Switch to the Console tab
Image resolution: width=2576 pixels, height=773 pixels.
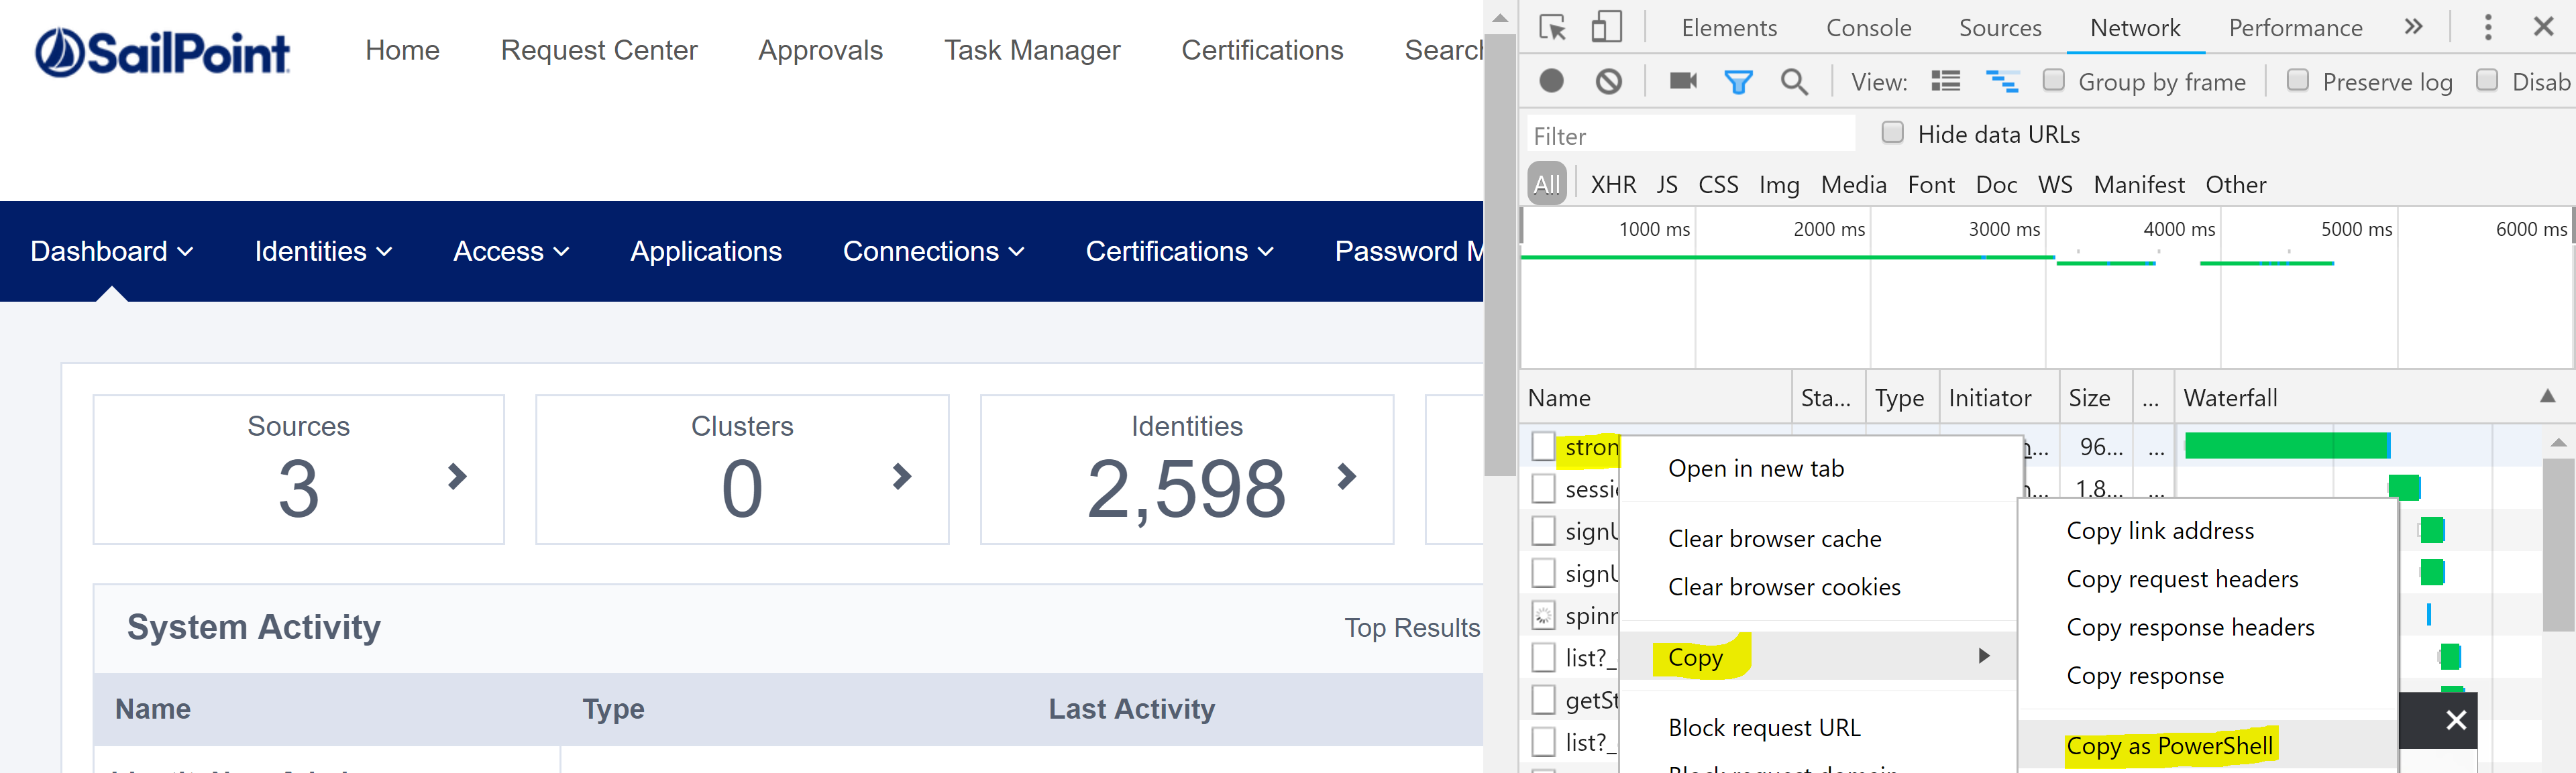(x=1868, y=28)
